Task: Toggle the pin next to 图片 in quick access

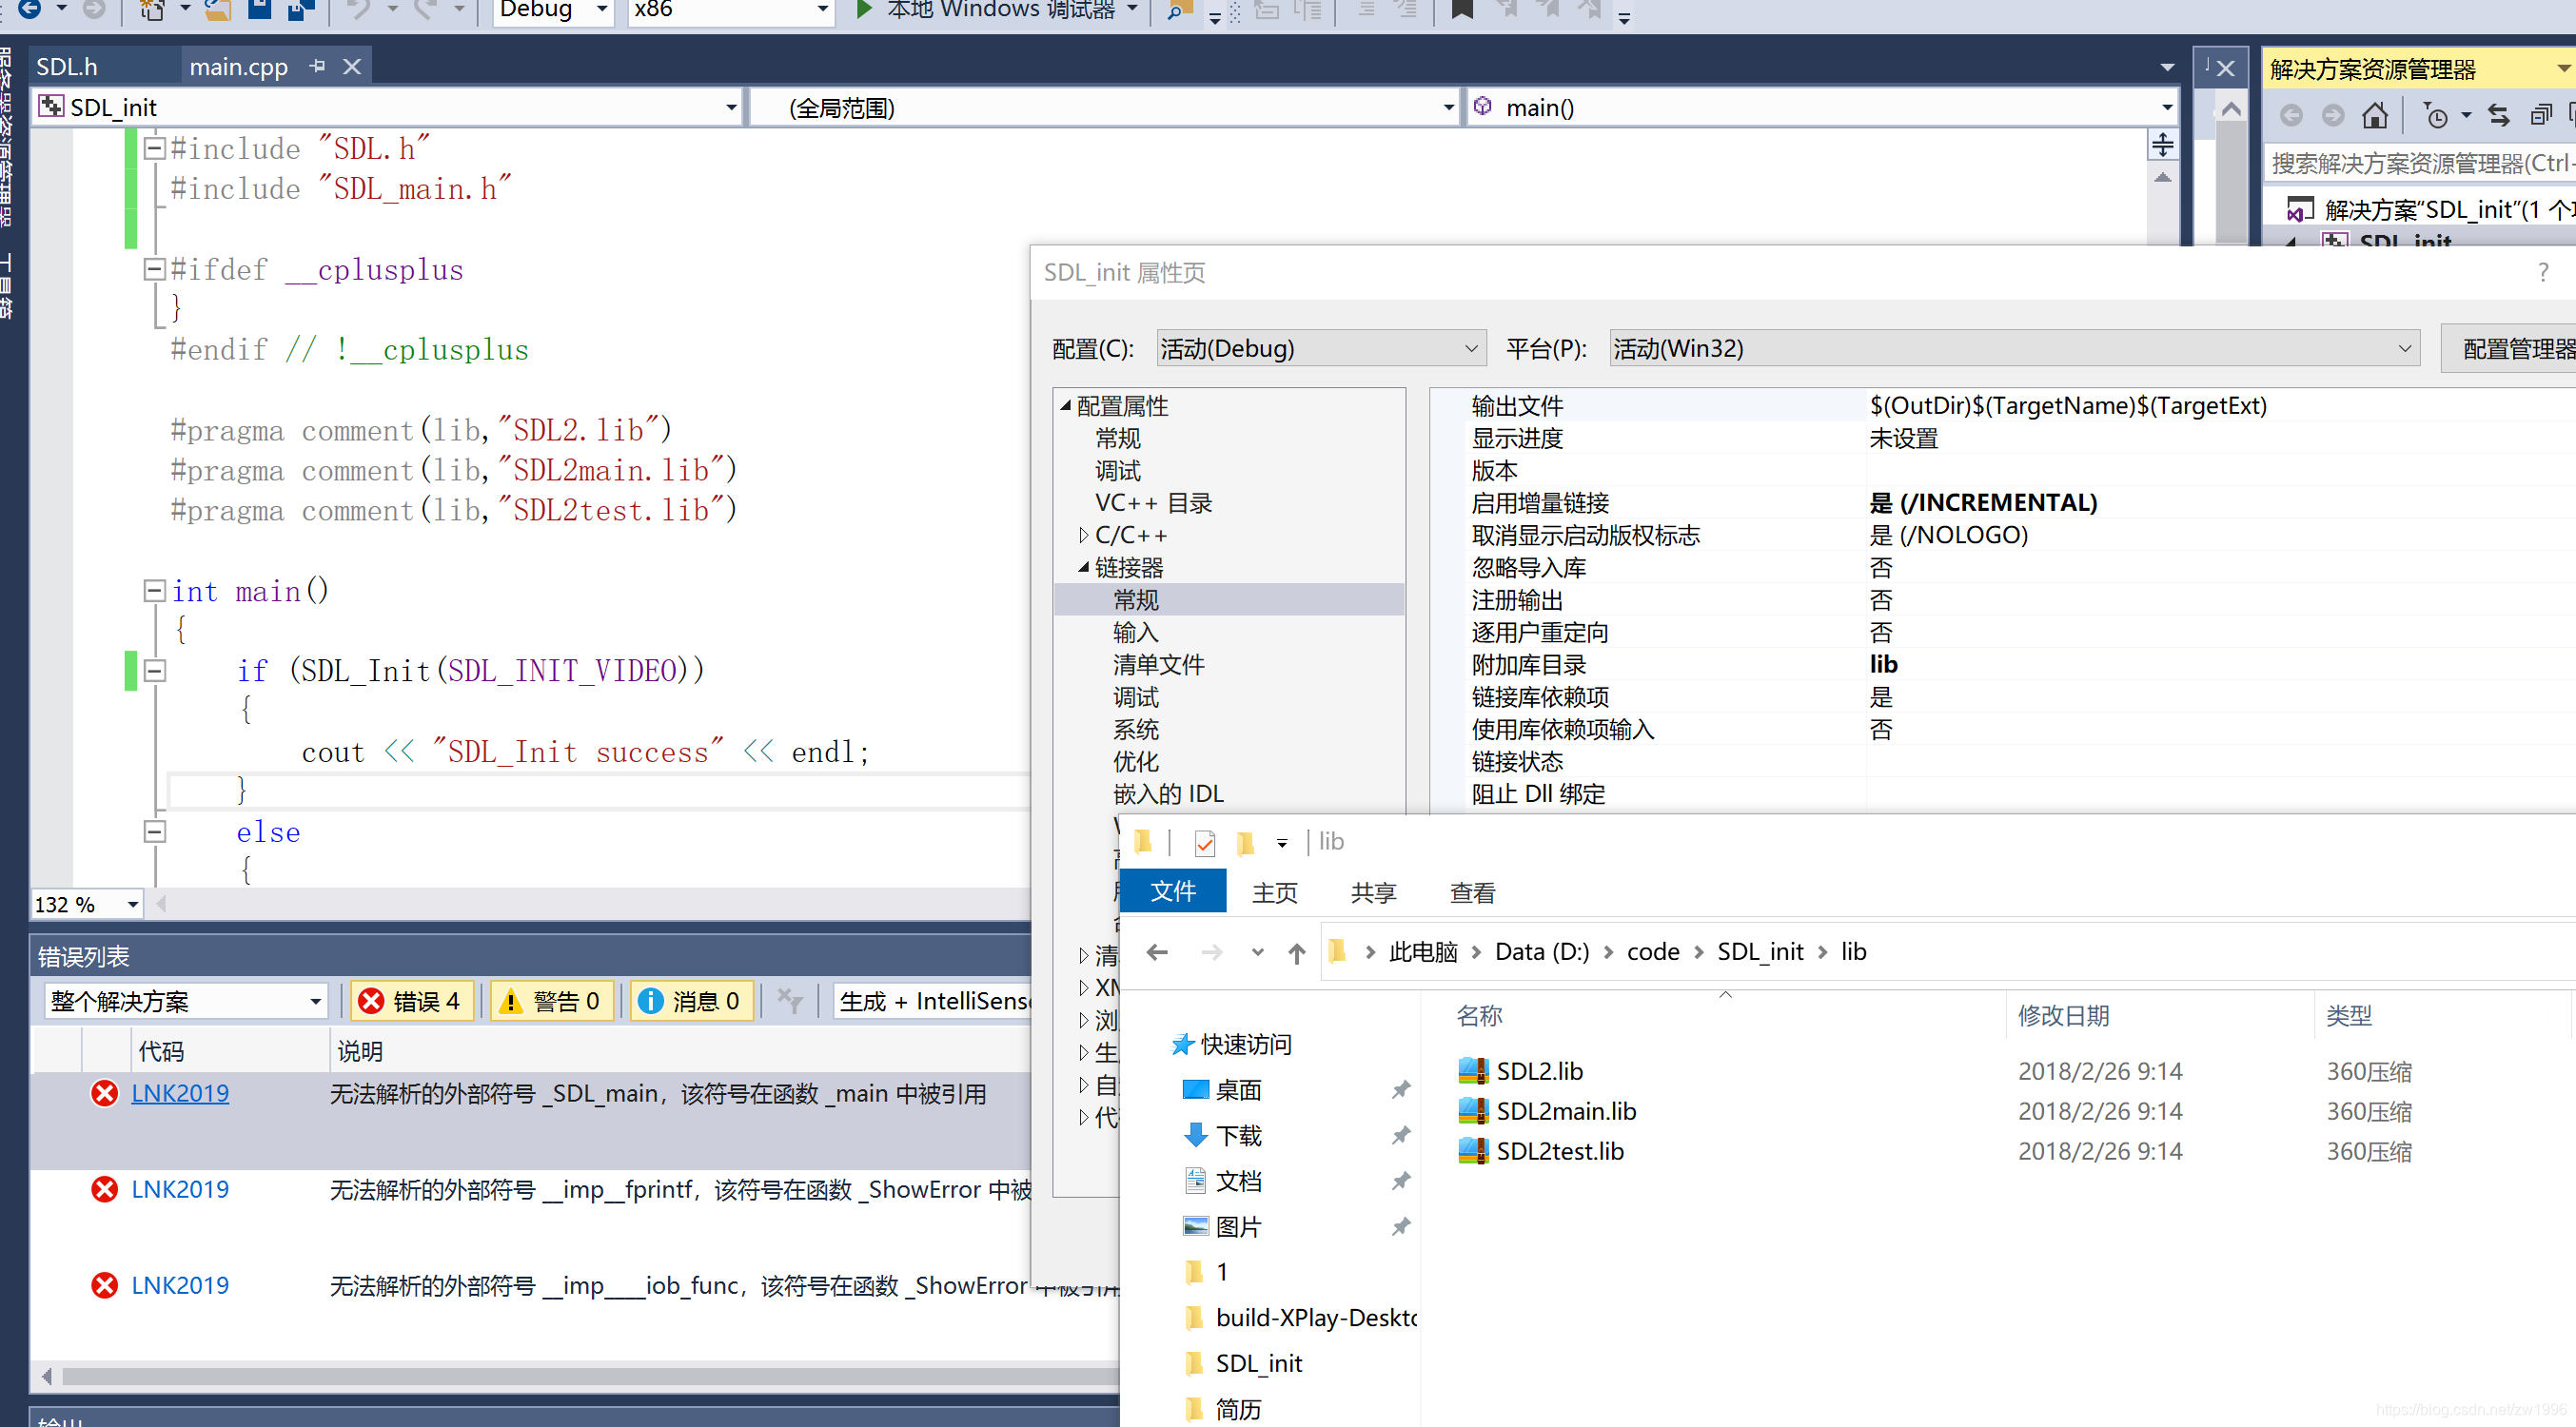Action: (1401, 1226)
